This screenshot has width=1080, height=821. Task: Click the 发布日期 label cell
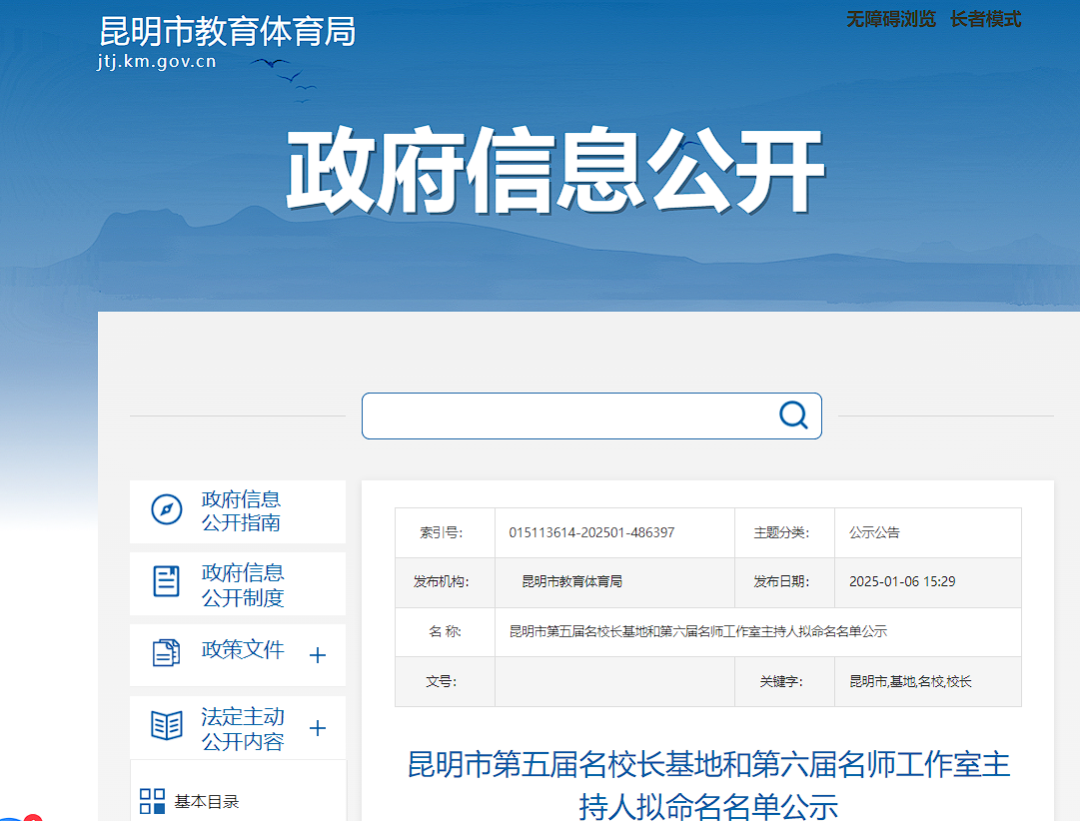tap(784, 582)
